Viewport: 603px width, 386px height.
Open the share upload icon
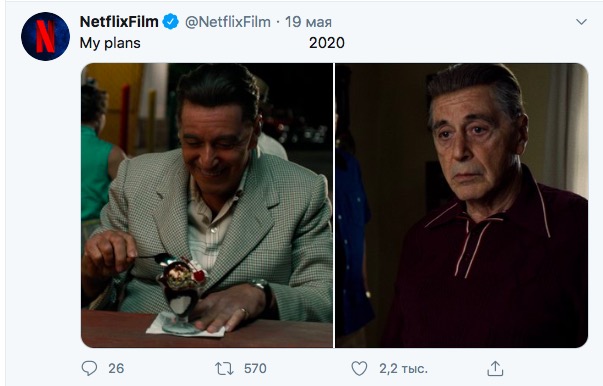495,368
